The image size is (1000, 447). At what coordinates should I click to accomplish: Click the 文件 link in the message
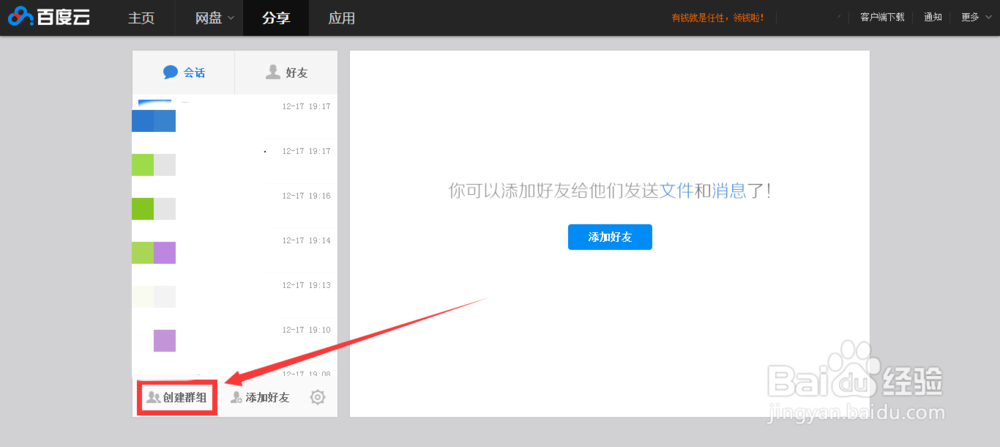[x=676, y=191]
